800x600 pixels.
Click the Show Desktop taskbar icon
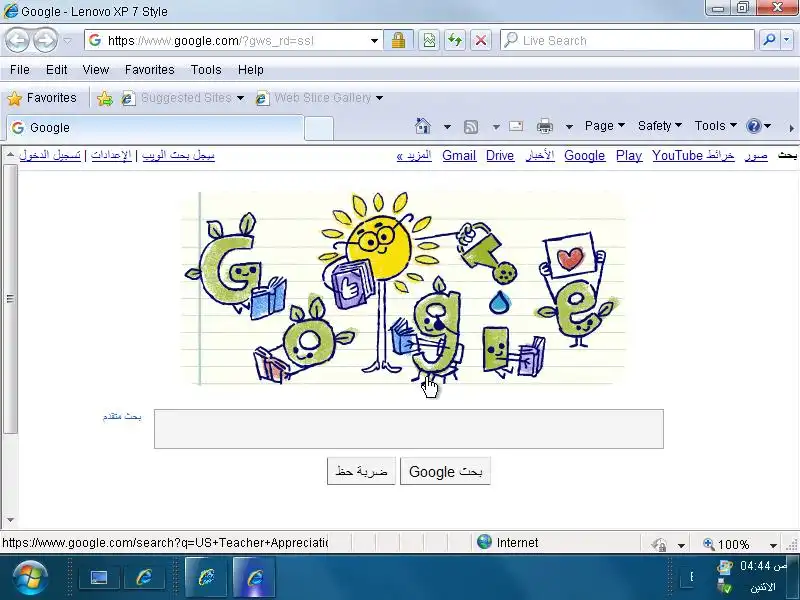coord(99,578)
